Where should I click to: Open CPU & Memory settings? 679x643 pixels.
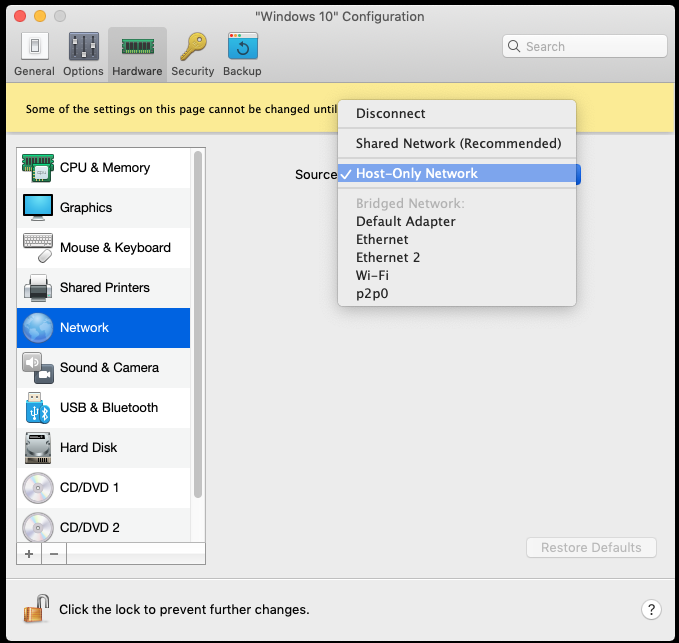(103, 168)
